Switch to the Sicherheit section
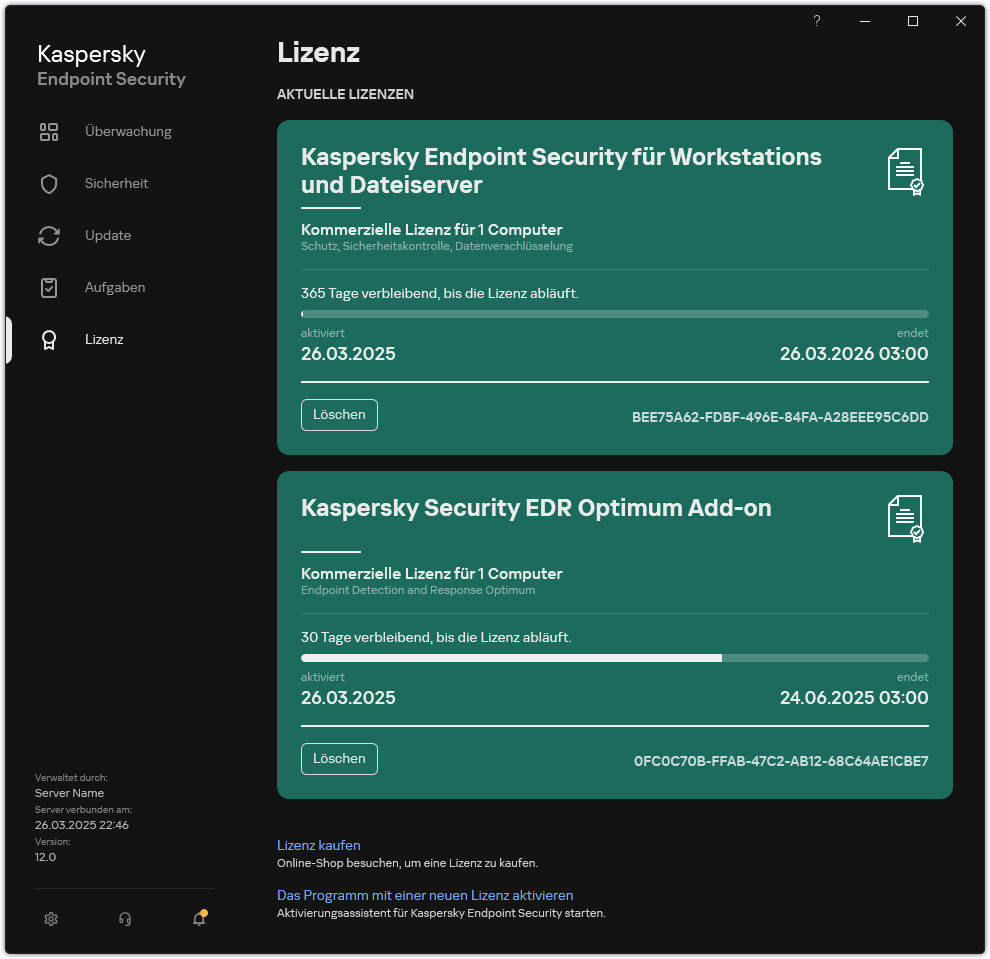 click(x=116, y=184)
